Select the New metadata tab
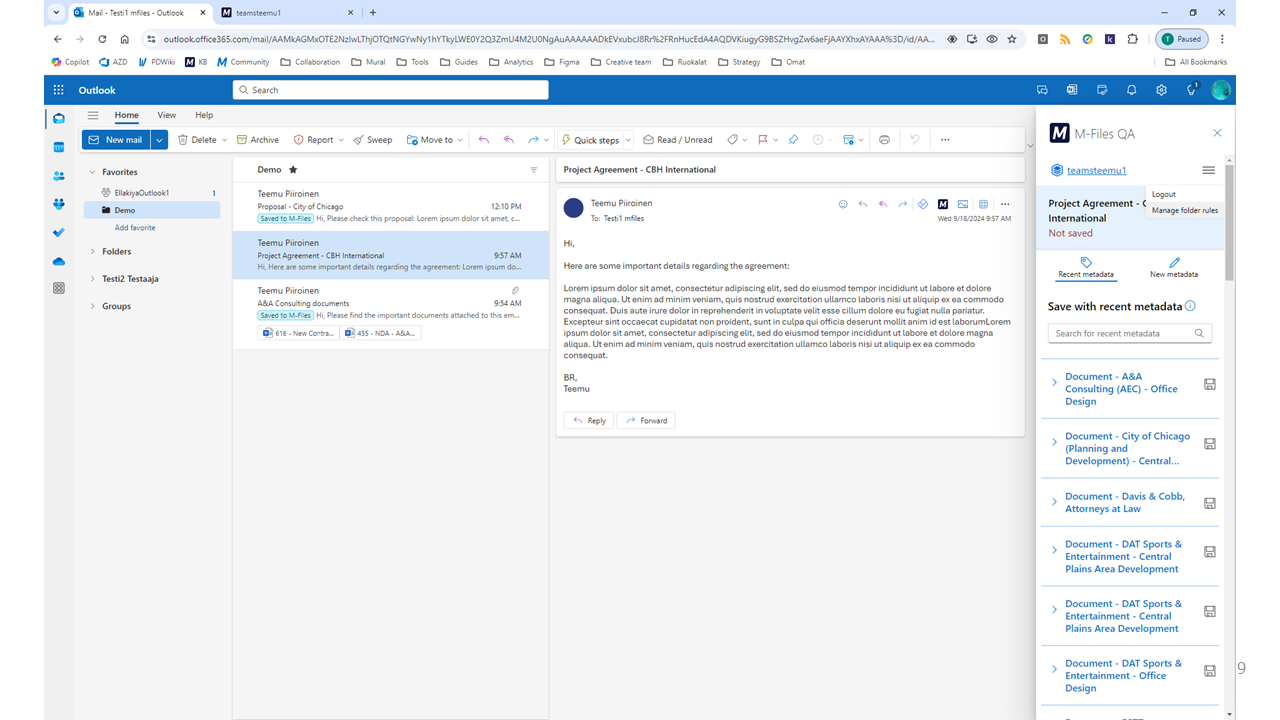 [1174, 267]
